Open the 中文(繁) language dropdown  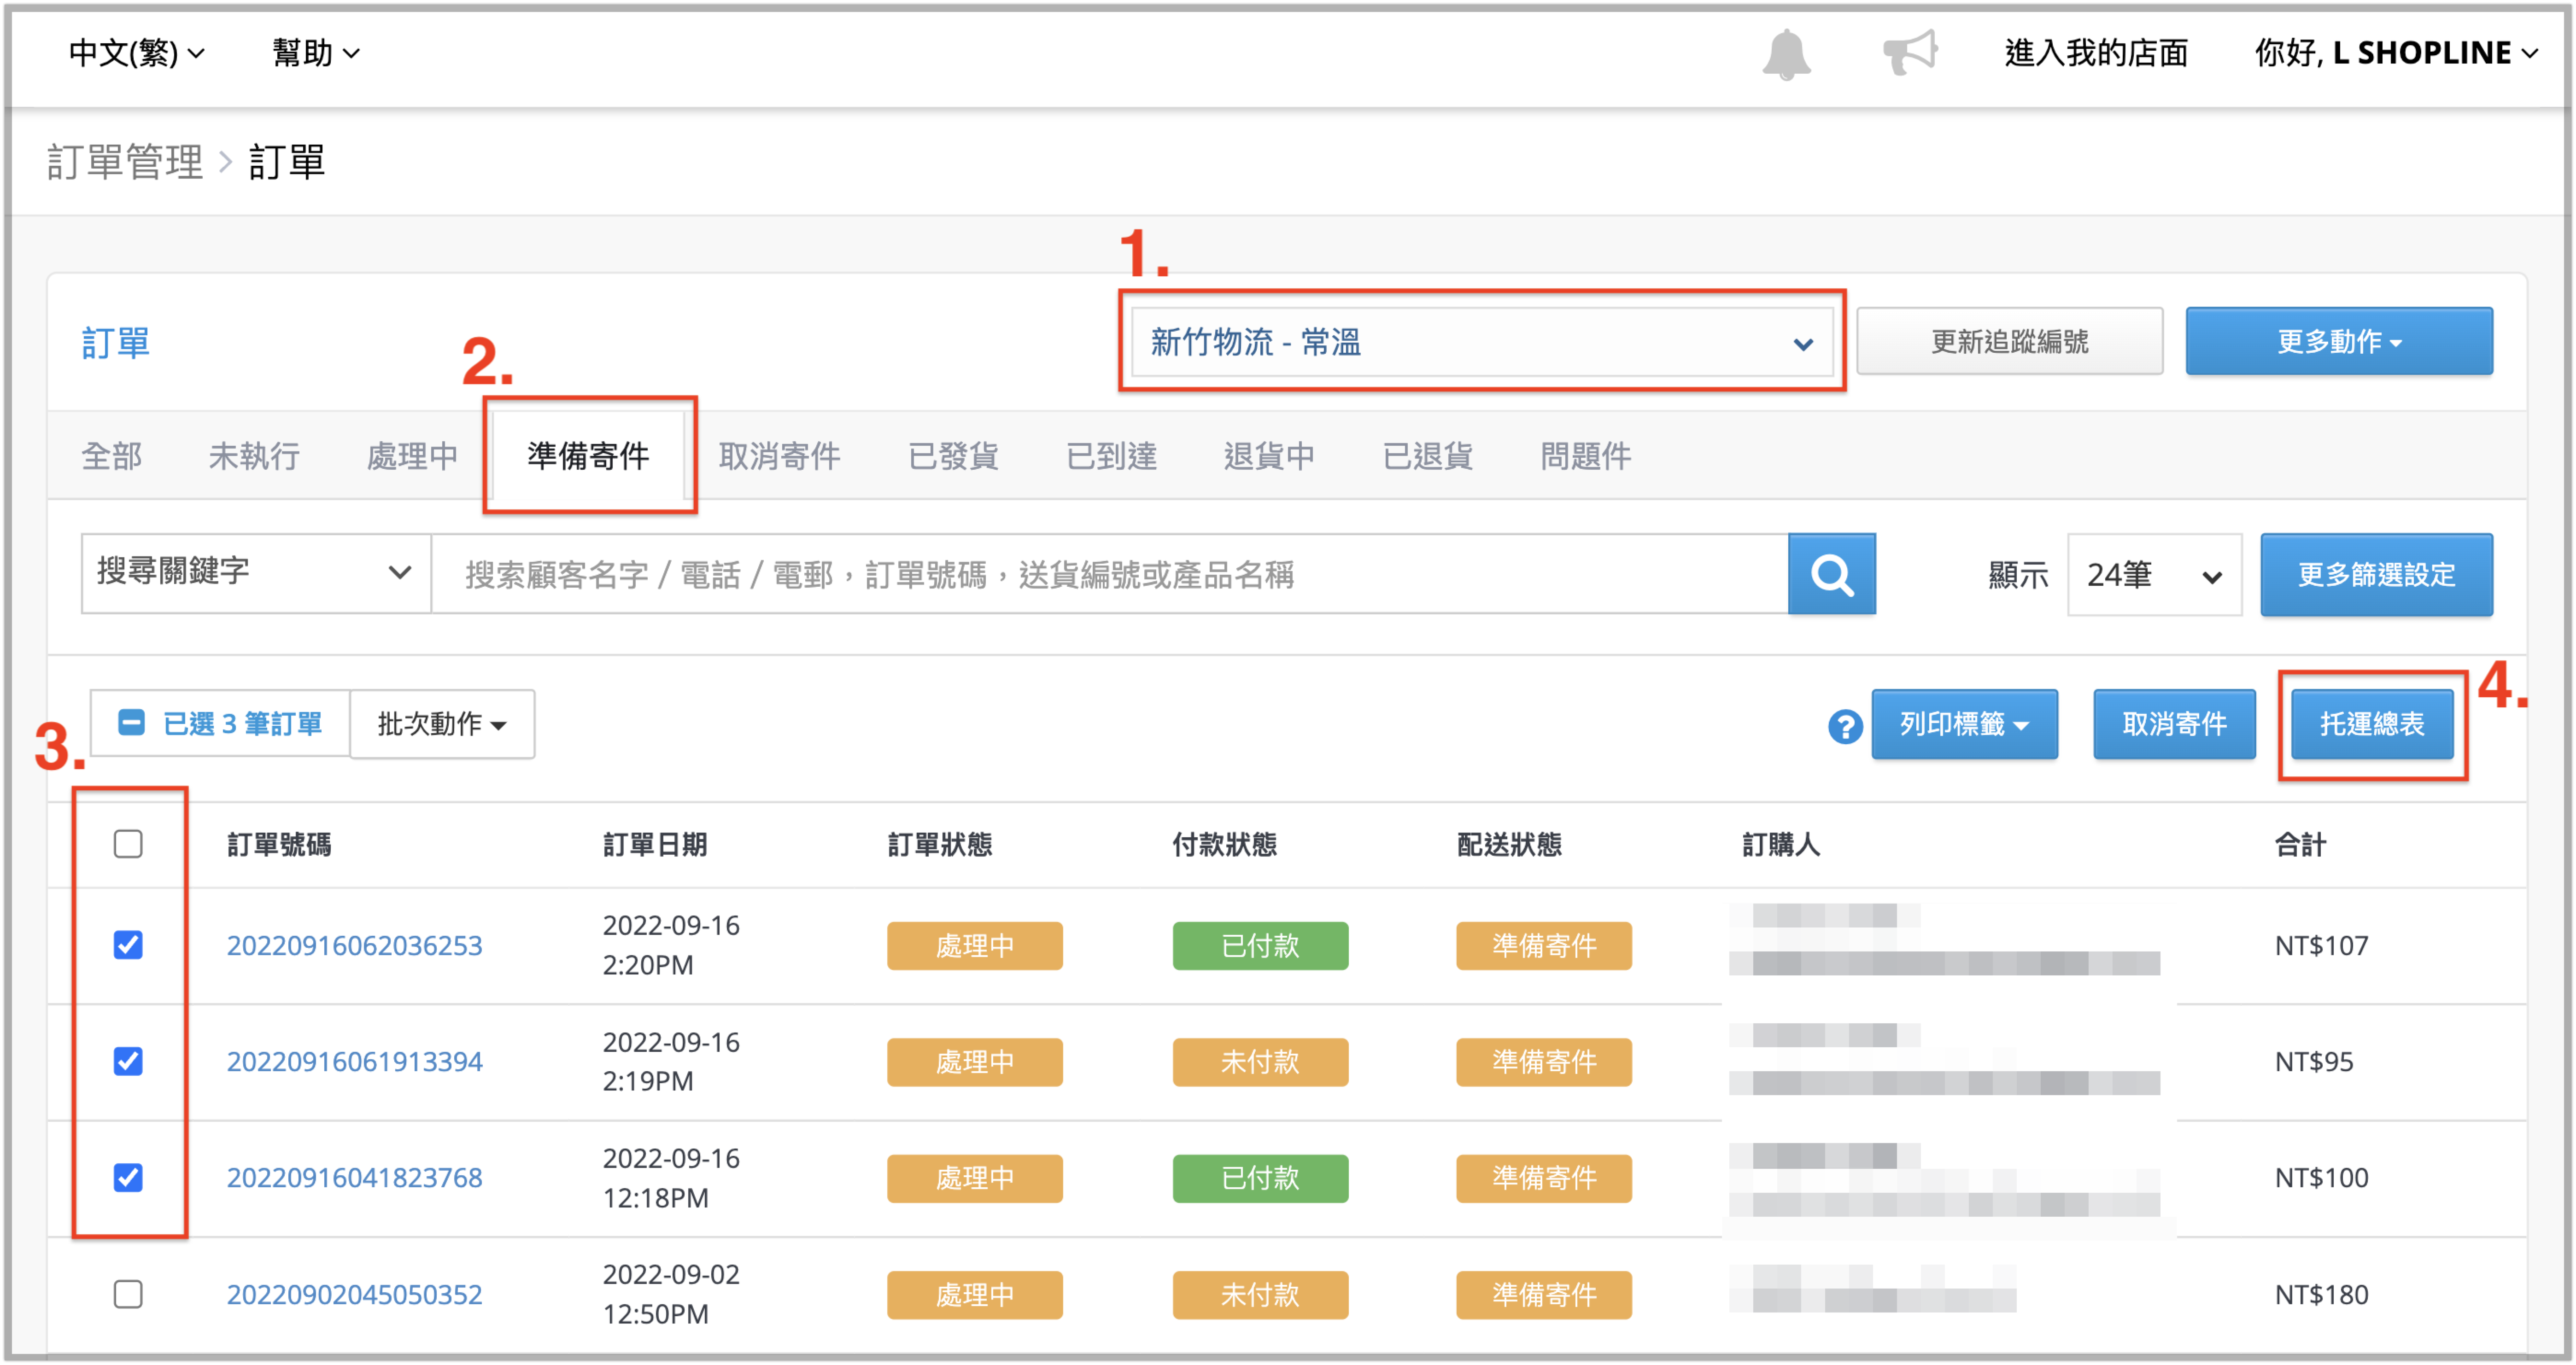tap(136, 53)
